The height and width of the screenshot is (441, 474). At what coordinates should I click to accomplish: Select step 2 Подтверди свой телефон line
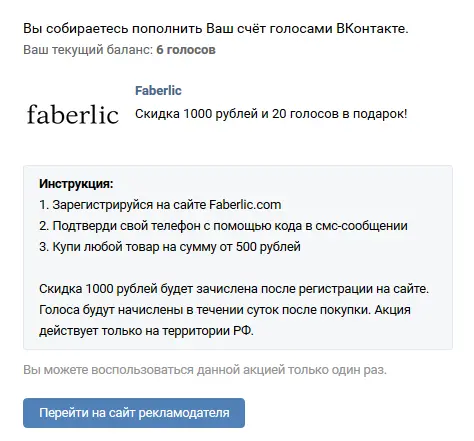click(x=223, y=226)
